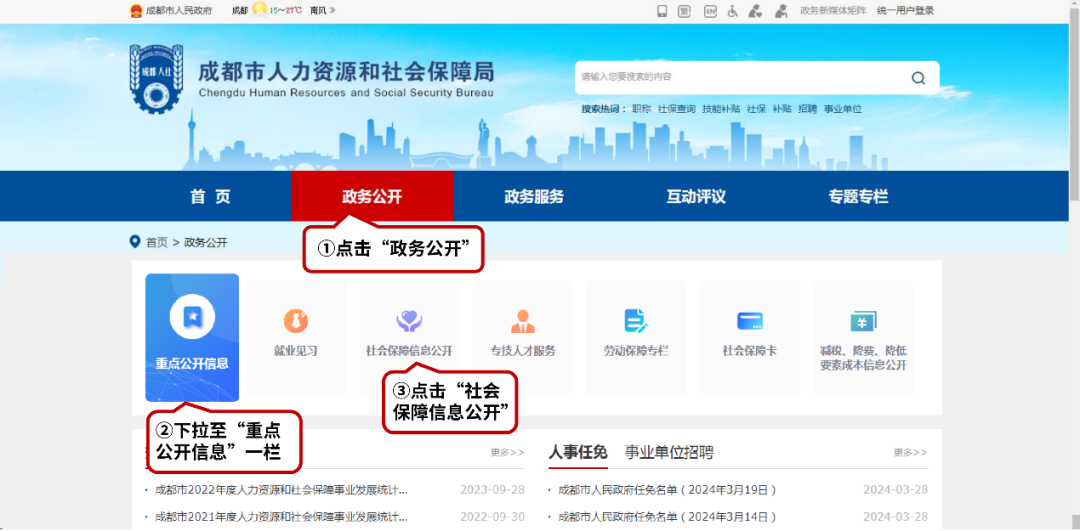The width and height of the screenshot is (1080, 531).
Task: Select the 政务公开 navigation tab
Action: click(x=372, y=196)
